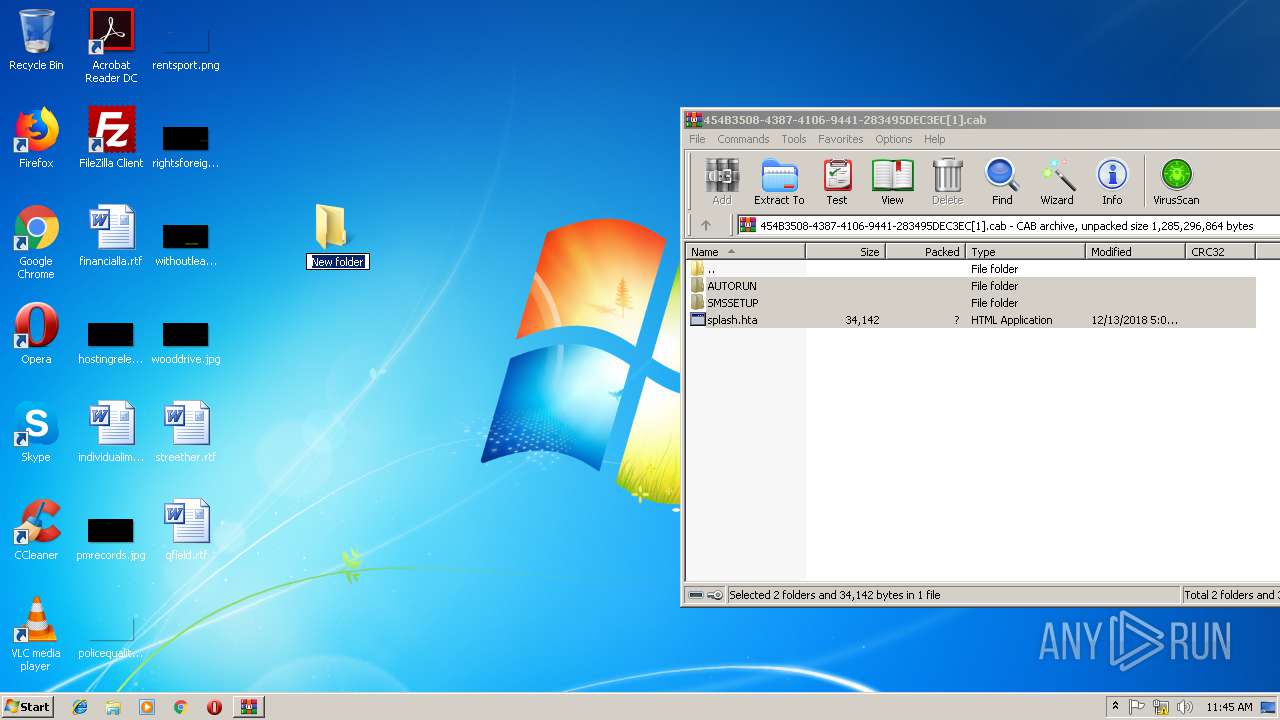Sort by the Modified column header
1280x720 pixels.
(x=1136, y=252)
